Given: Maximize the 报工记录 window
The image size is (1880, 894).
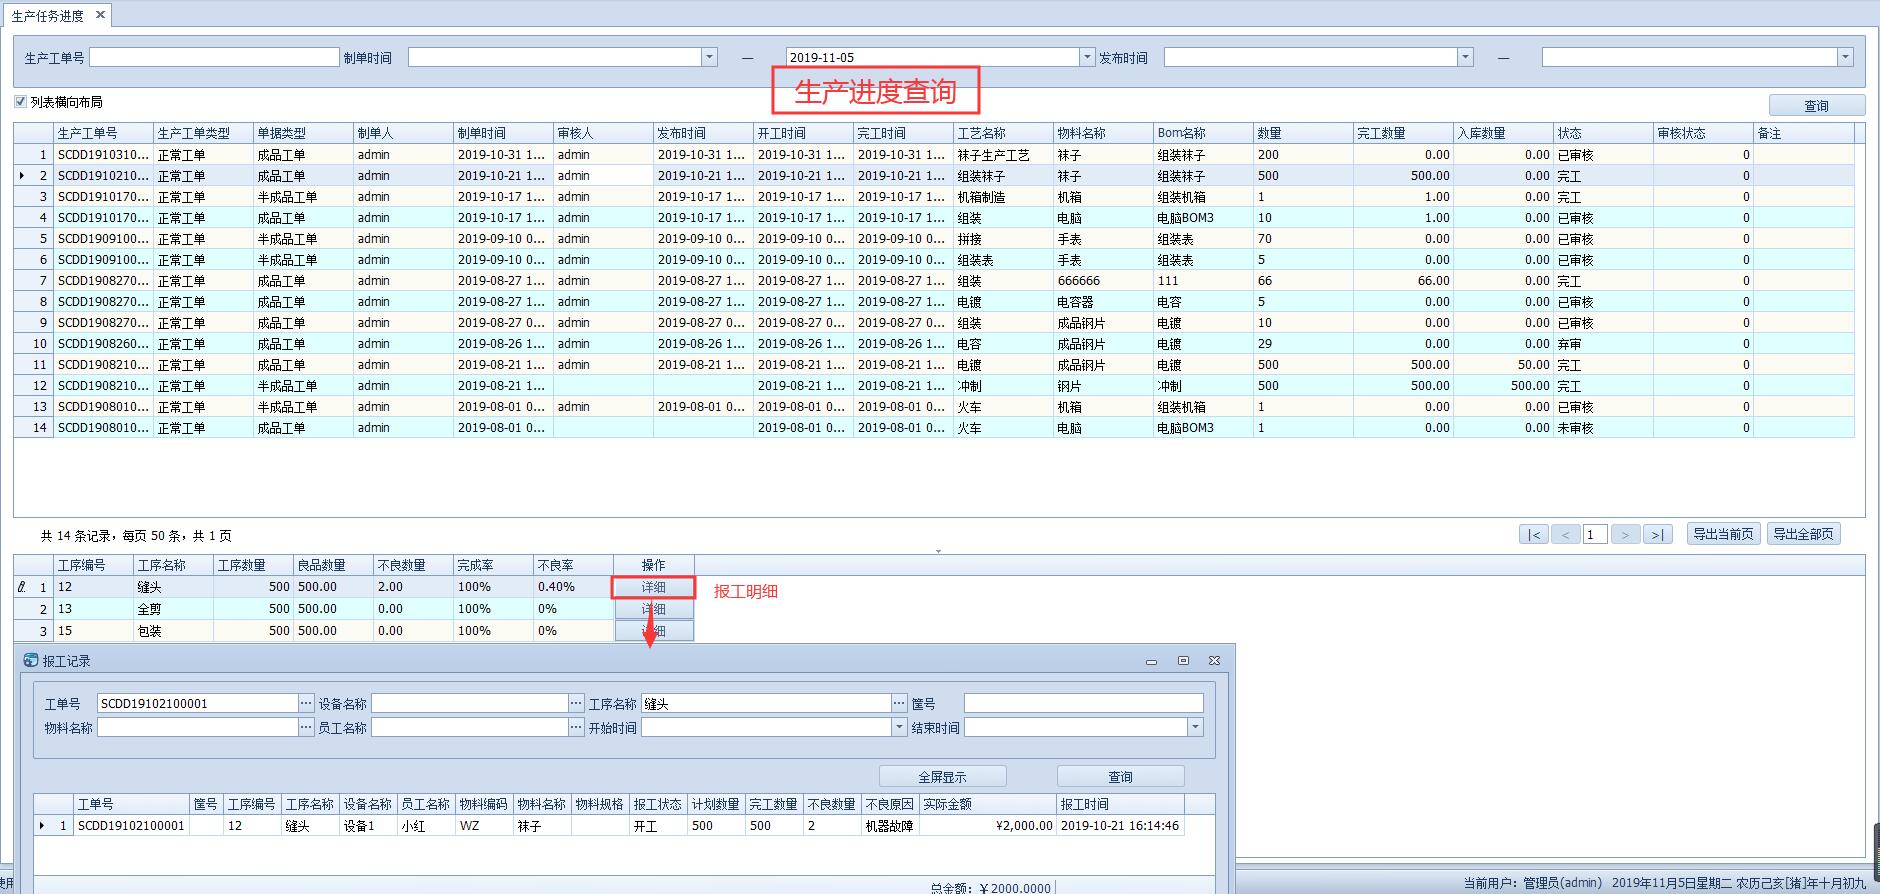Looking at the screenshot, I should 1183,661.
